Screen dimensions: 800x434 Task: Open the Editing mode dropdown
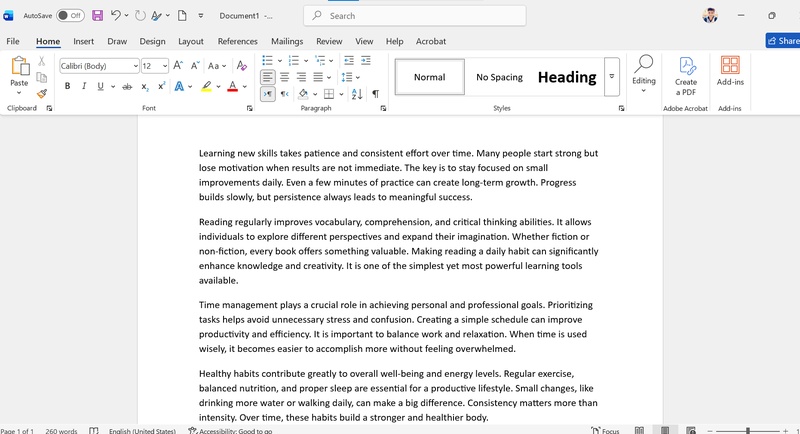point(644,74)
